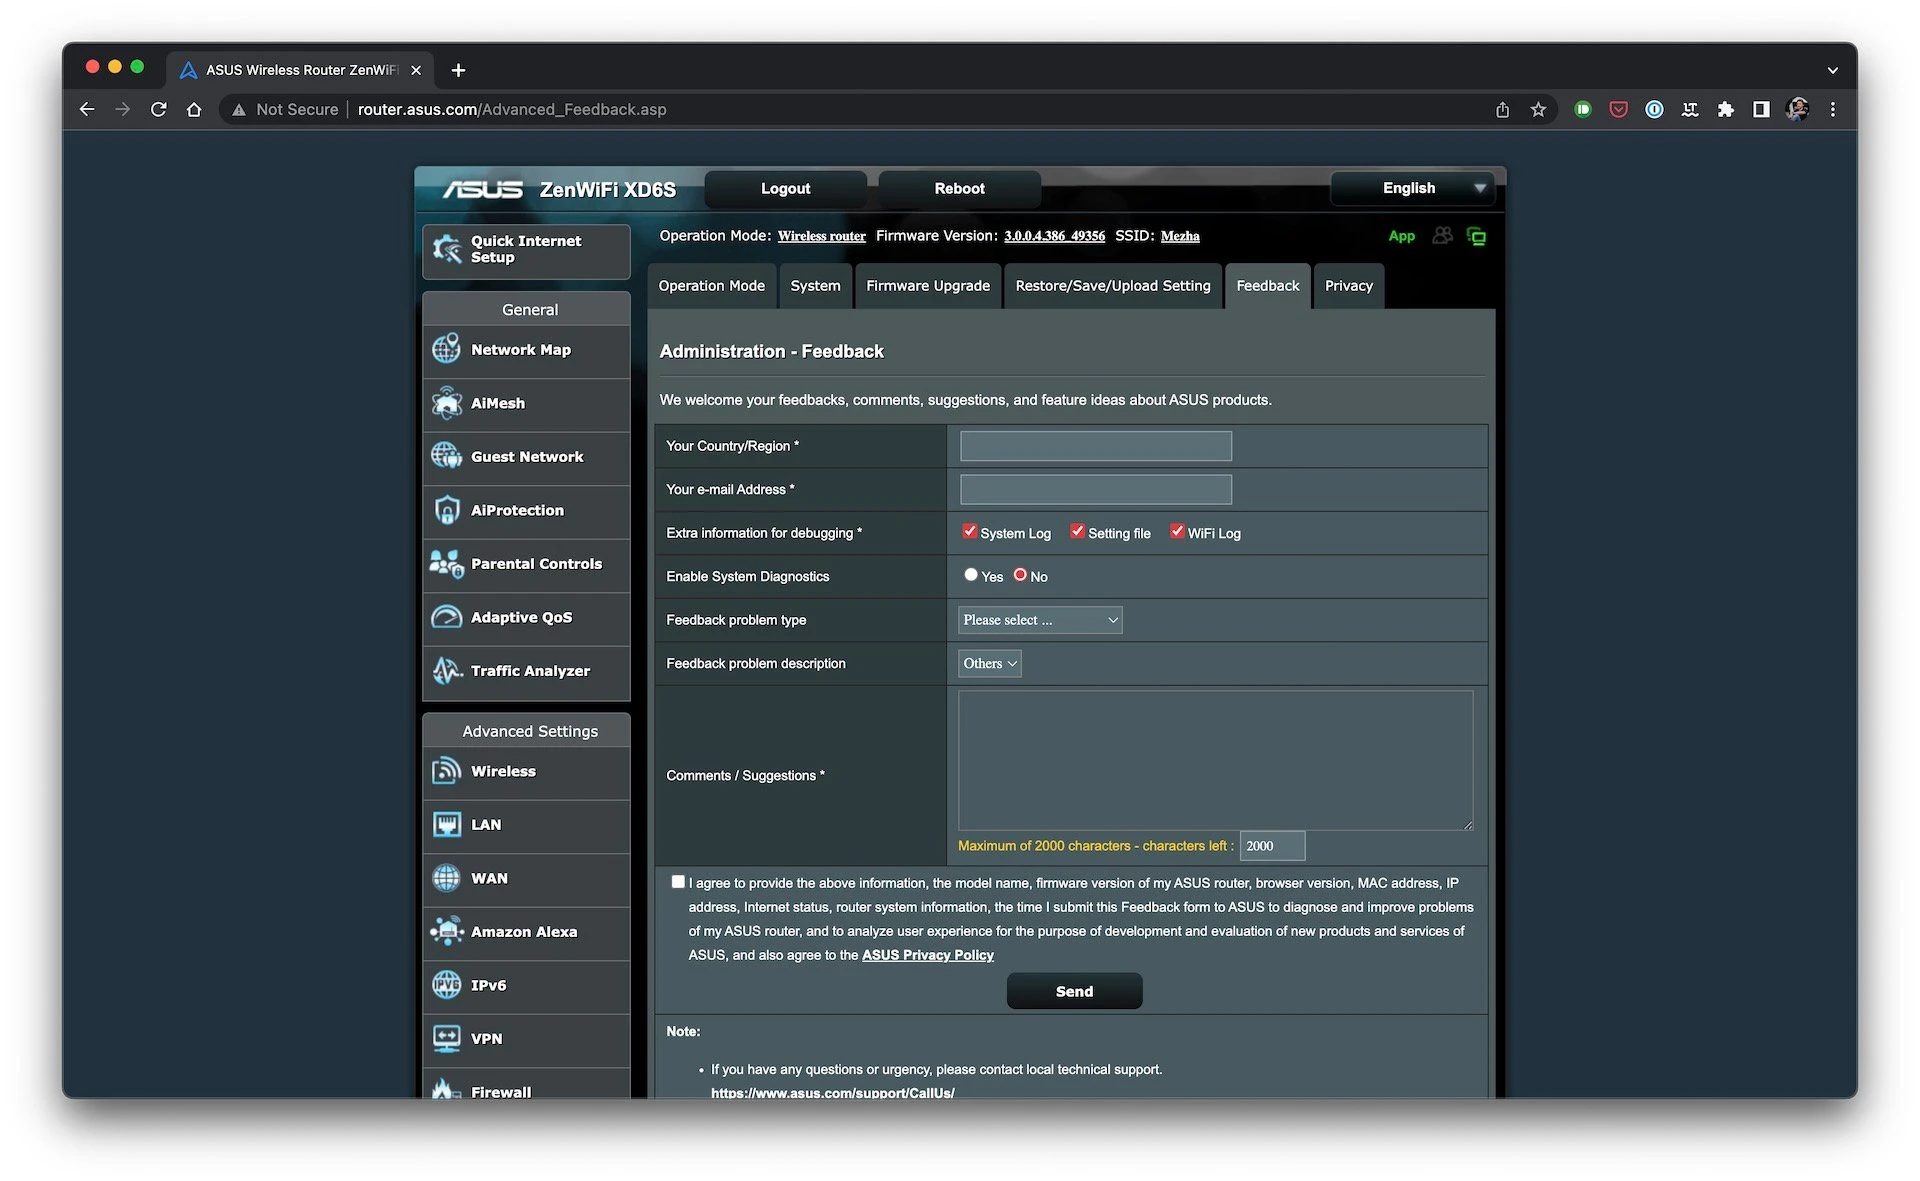Click the Amazon Alexa icon

click(x=446, y=932)
